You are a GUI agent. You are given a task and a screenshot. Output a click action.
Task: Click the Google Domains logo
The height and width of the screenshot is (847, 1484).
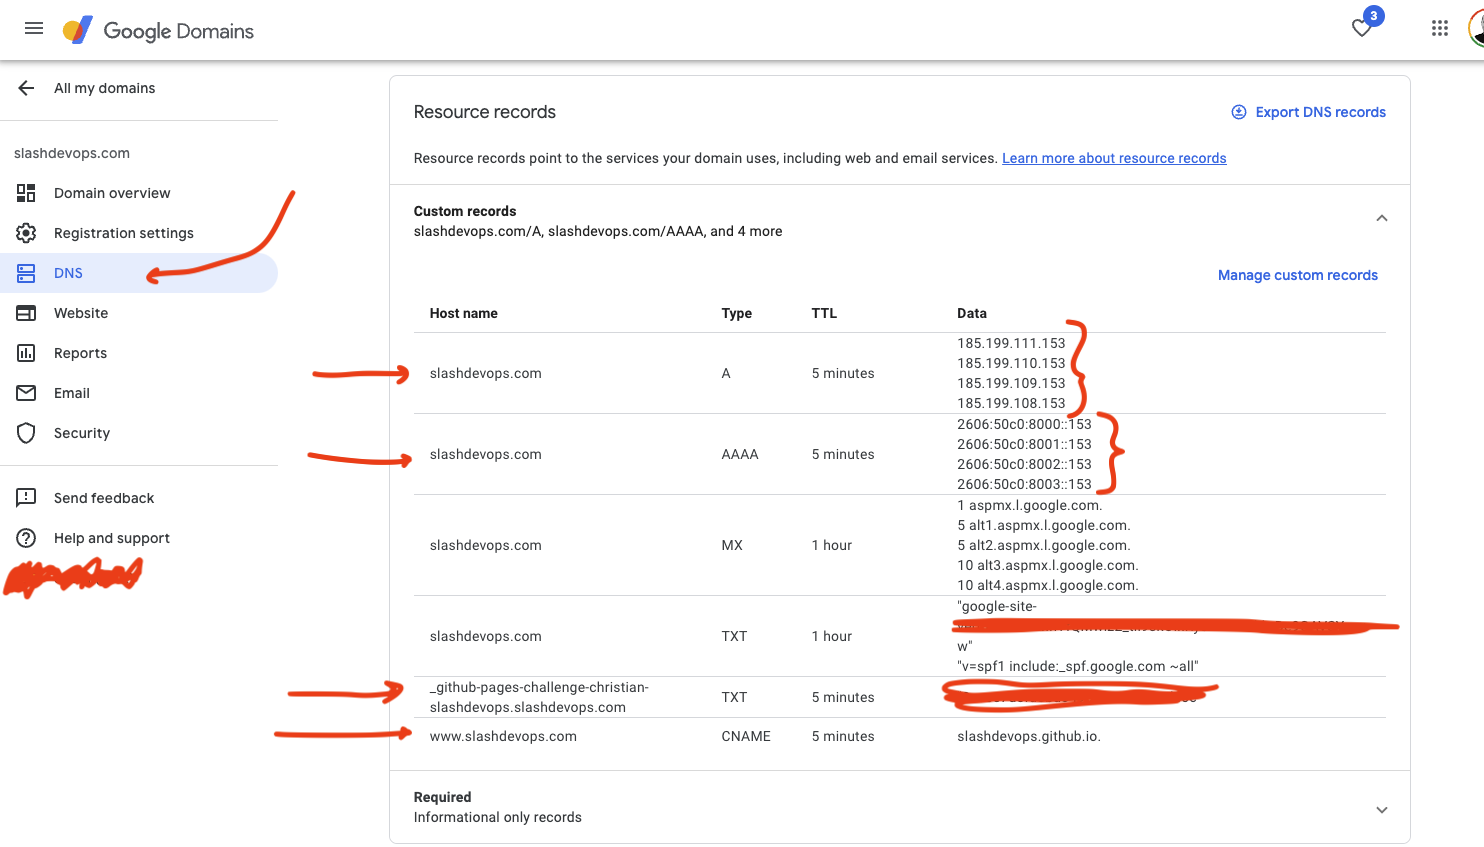pos(158,30)
